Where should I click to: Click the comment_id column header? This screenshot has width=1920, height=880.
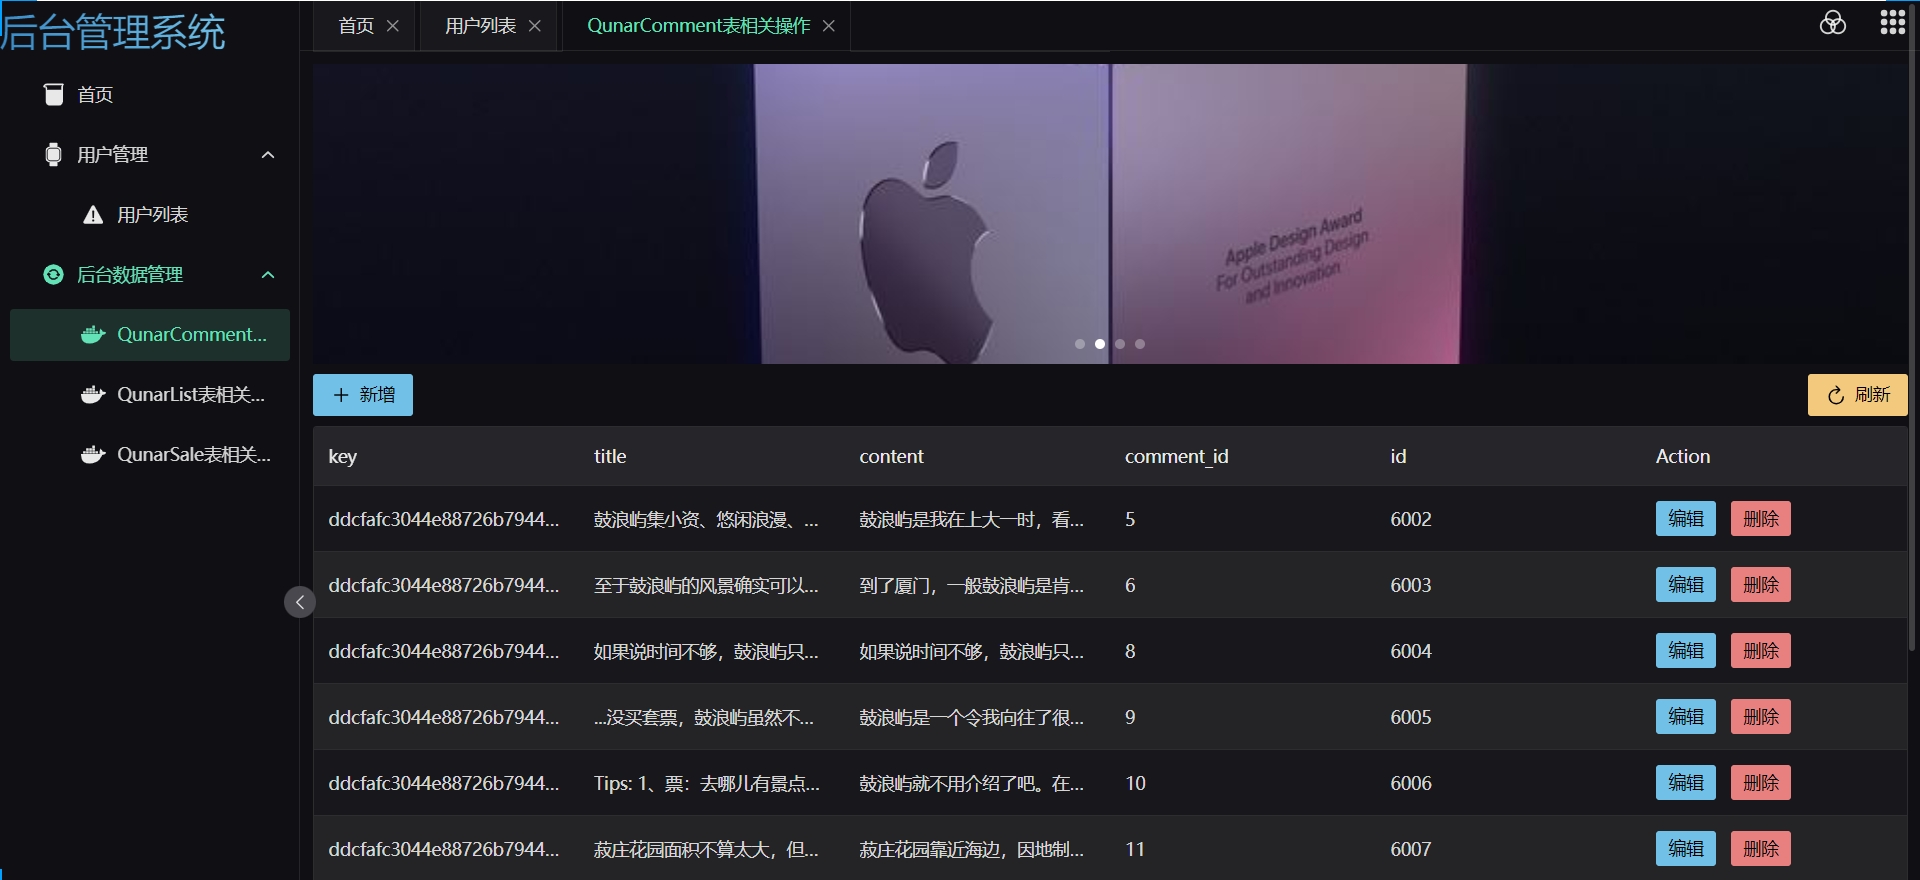(1176, 457)
